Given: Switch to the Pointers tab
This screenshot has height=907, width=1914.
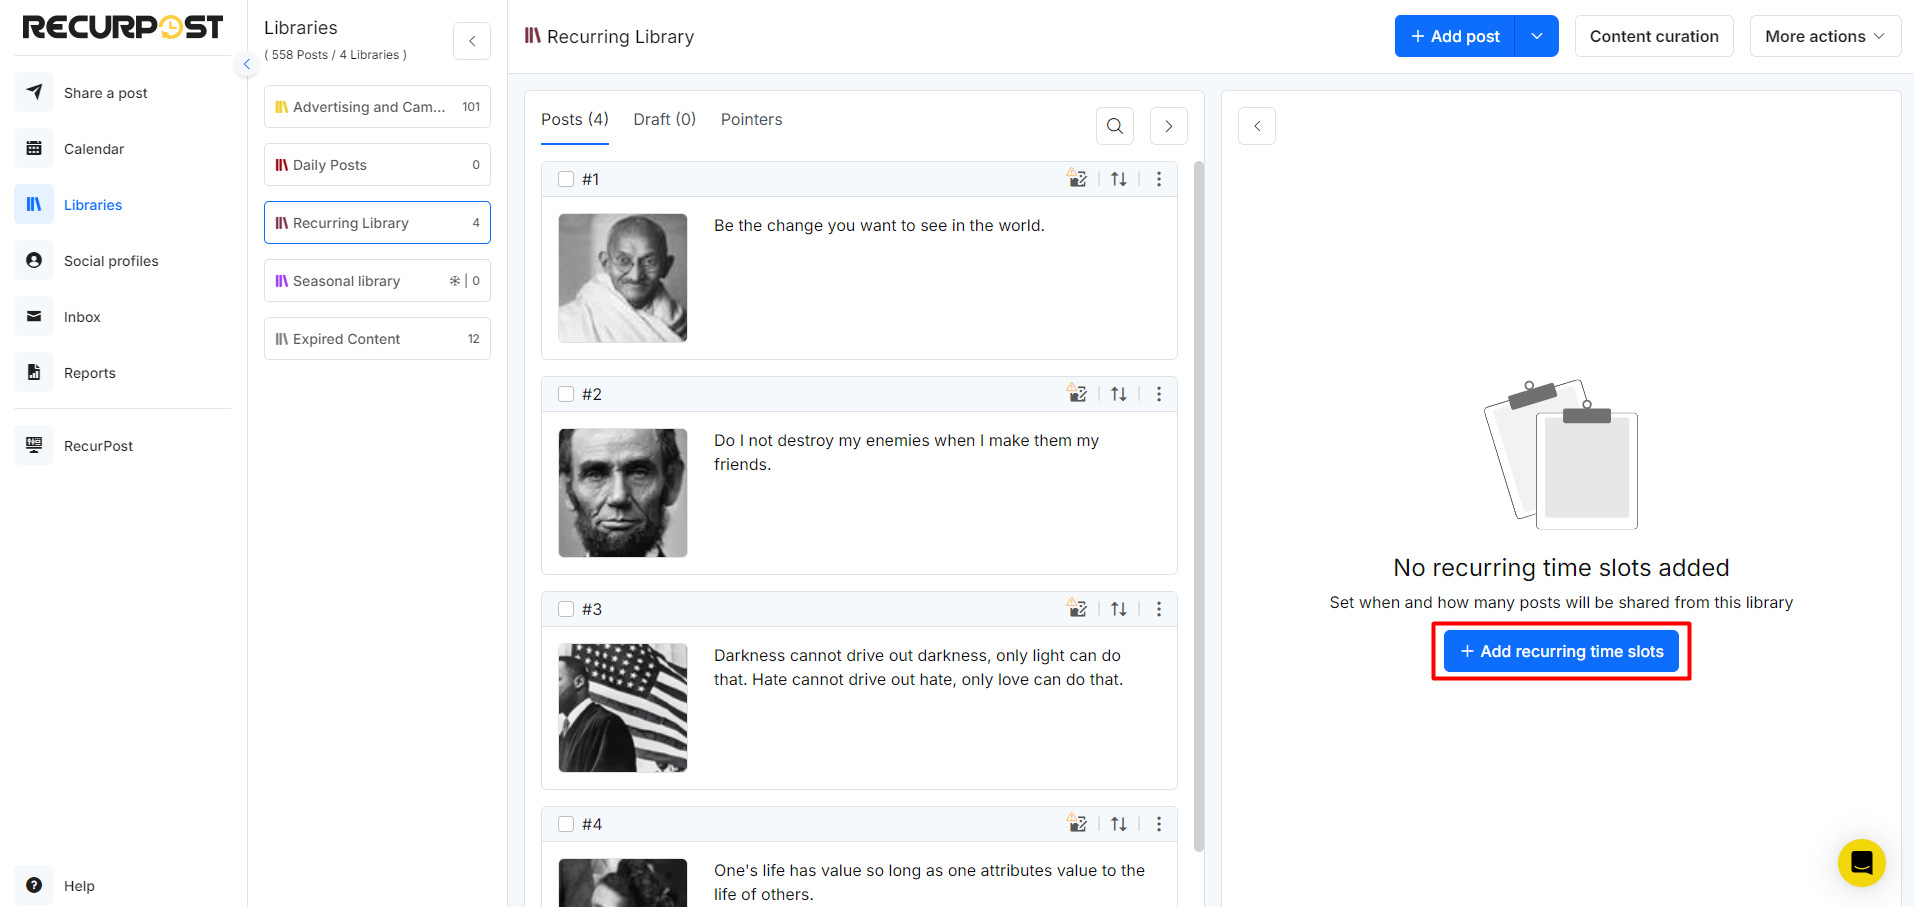Looking at the screenshot, I should [752, 119].
